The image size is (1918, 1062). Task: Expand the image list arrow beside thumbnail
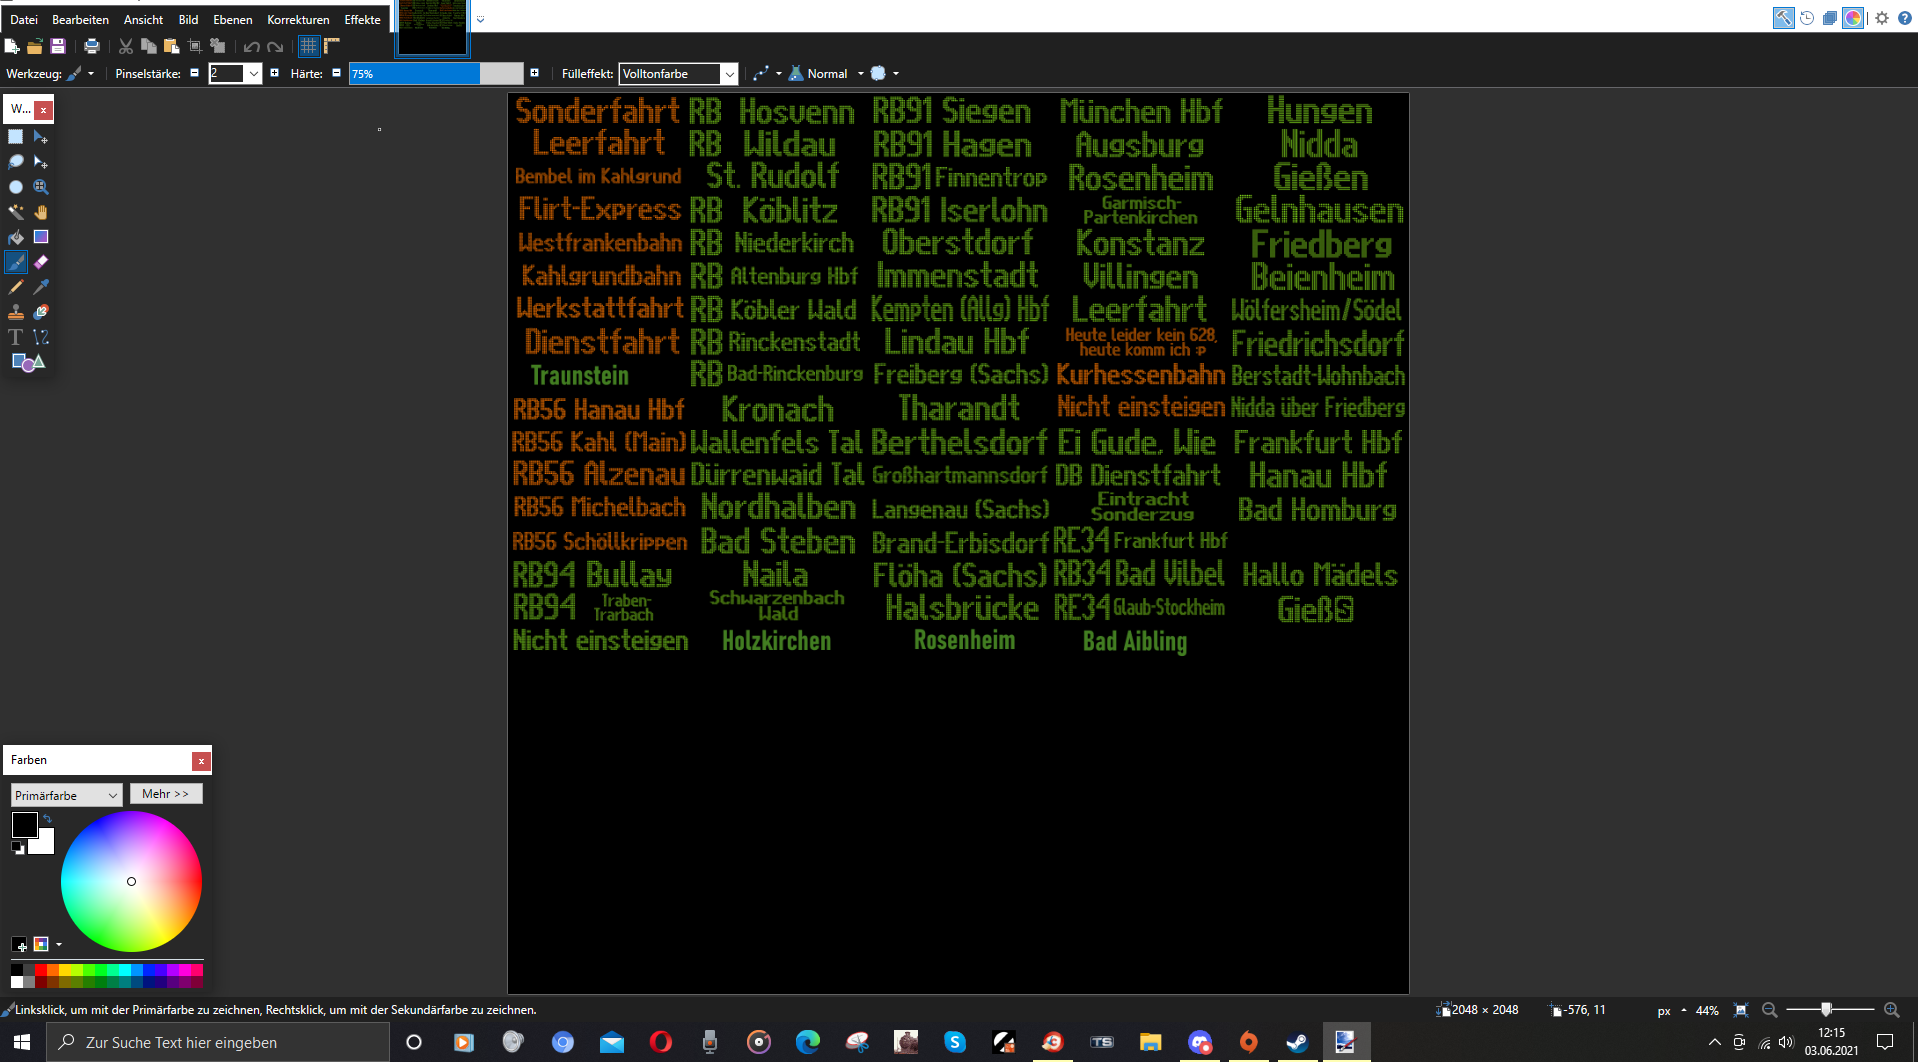tap(481, 19)
